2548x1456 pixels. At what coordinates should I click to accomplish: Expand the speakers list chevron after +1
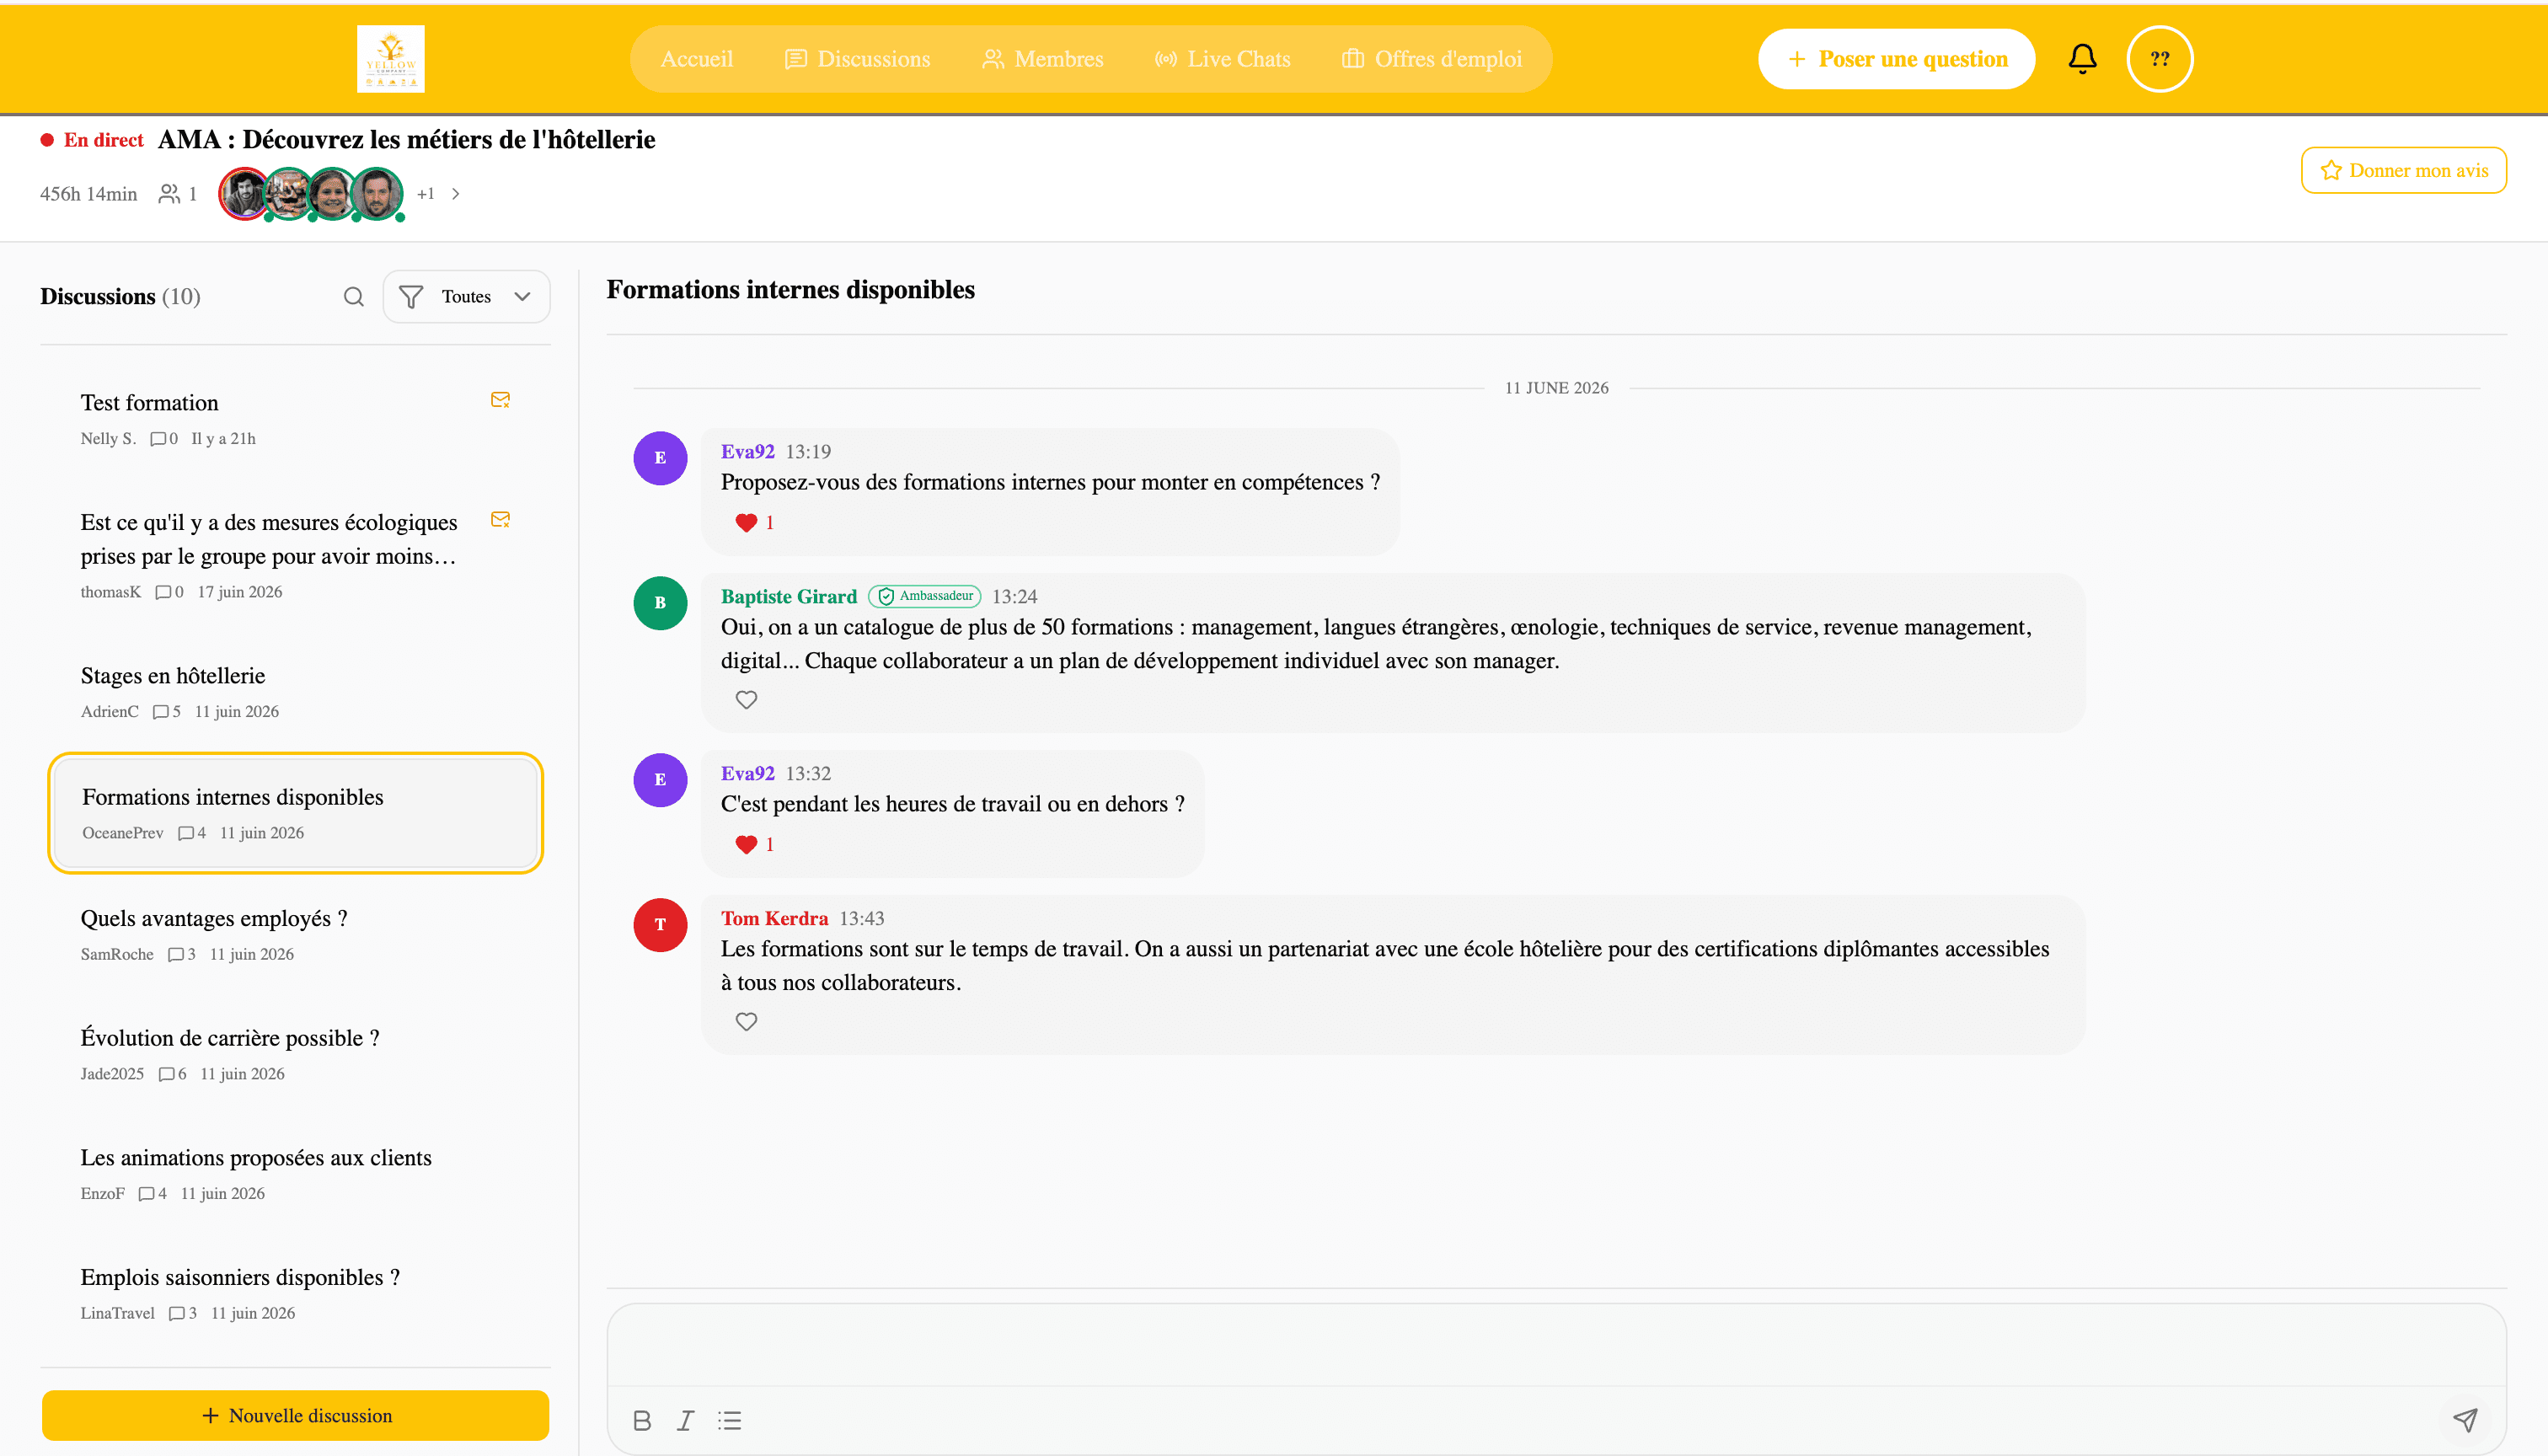coord(456,194)
